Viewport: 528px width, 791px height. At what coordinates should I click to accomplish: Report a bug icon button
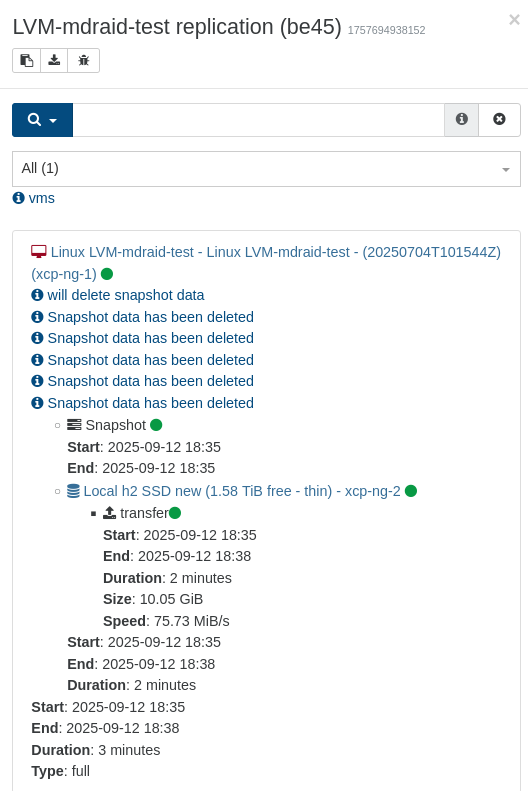[x=84, y=61]
